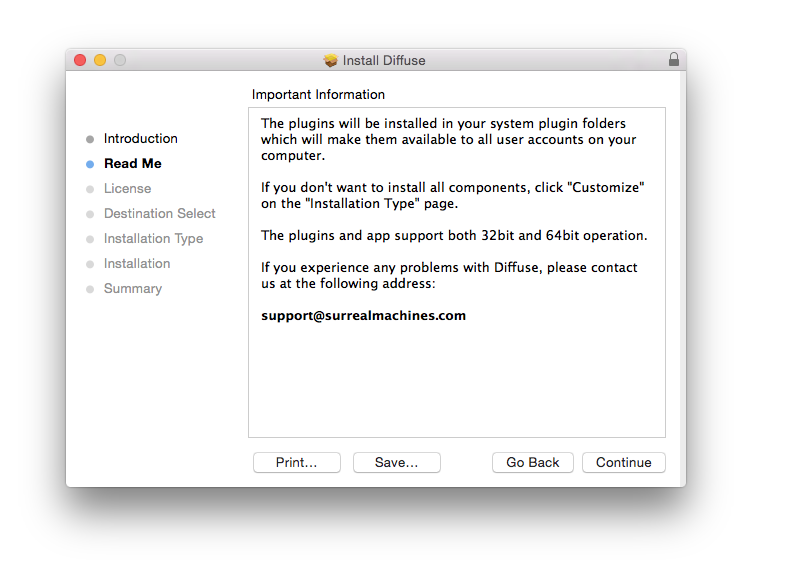Screen dimensions: 787x581
Task: Select the Introduction step label
Action: [x=140, y=139]
